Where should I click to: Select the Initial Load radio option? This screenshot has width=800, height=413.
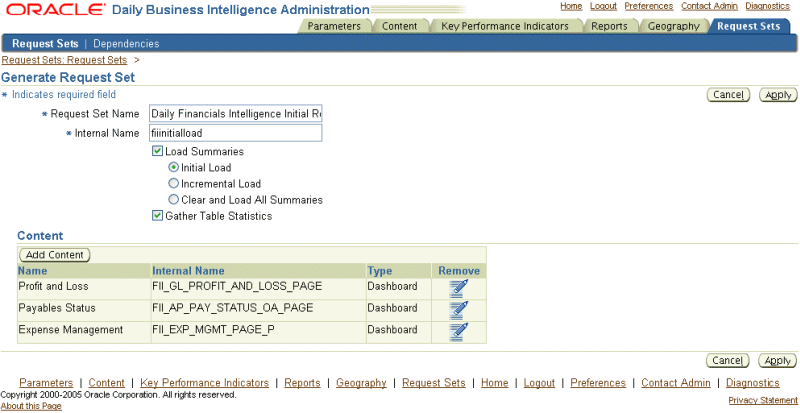(x=173, y=167)
